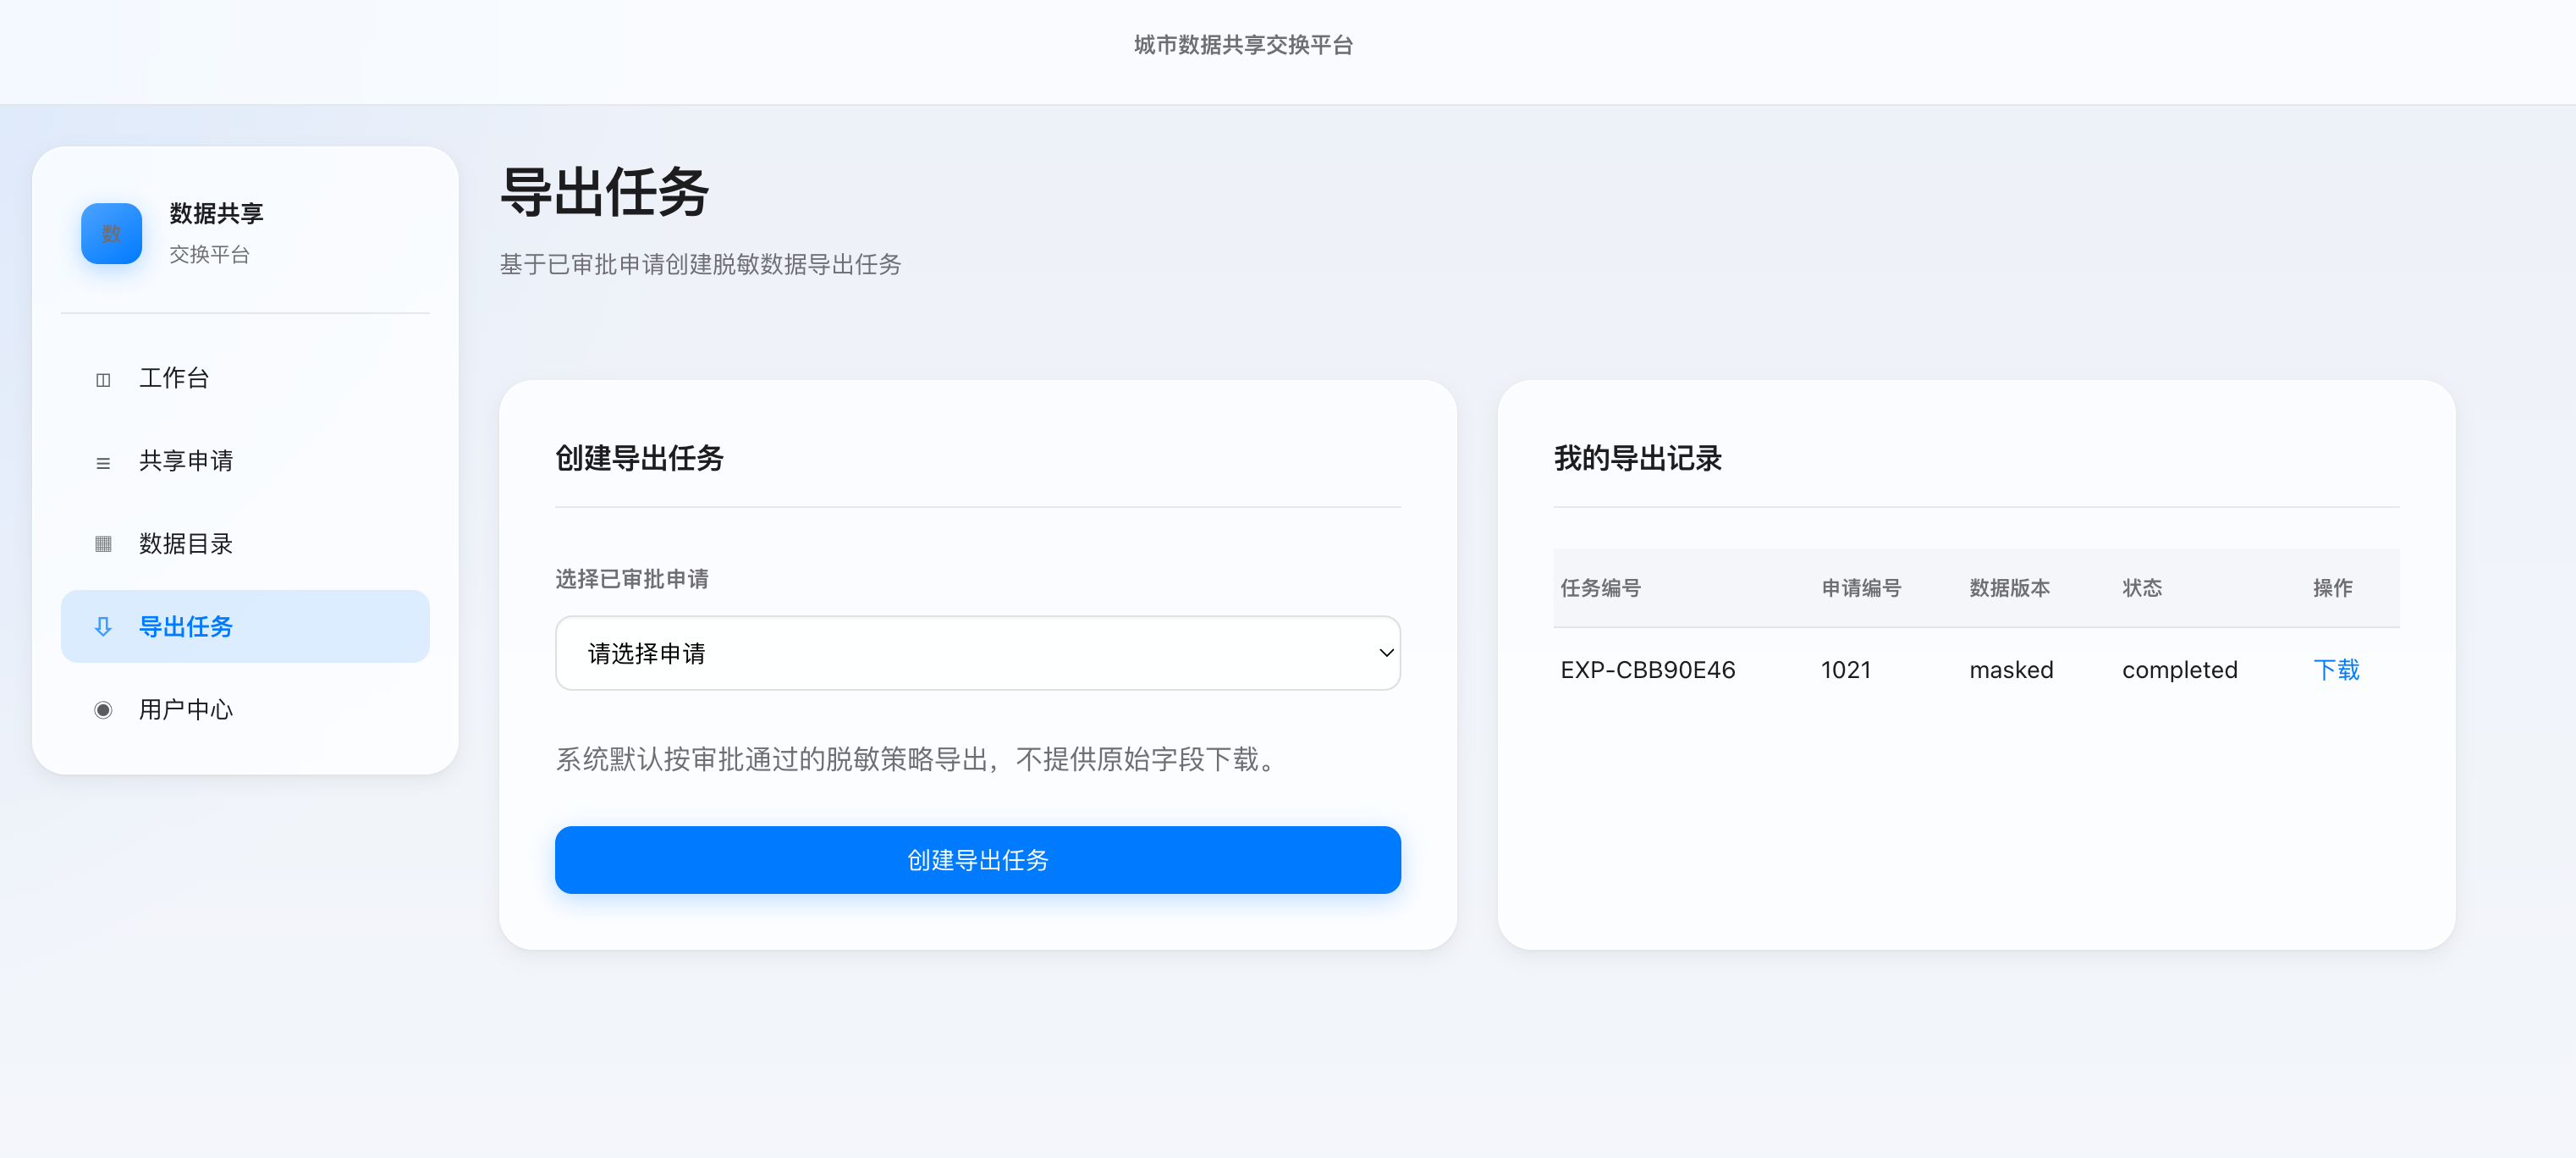The width and height of the screenshot is (2576, 1158).
Task: Click the 任务编号 column header
Action: (1600, 588)
